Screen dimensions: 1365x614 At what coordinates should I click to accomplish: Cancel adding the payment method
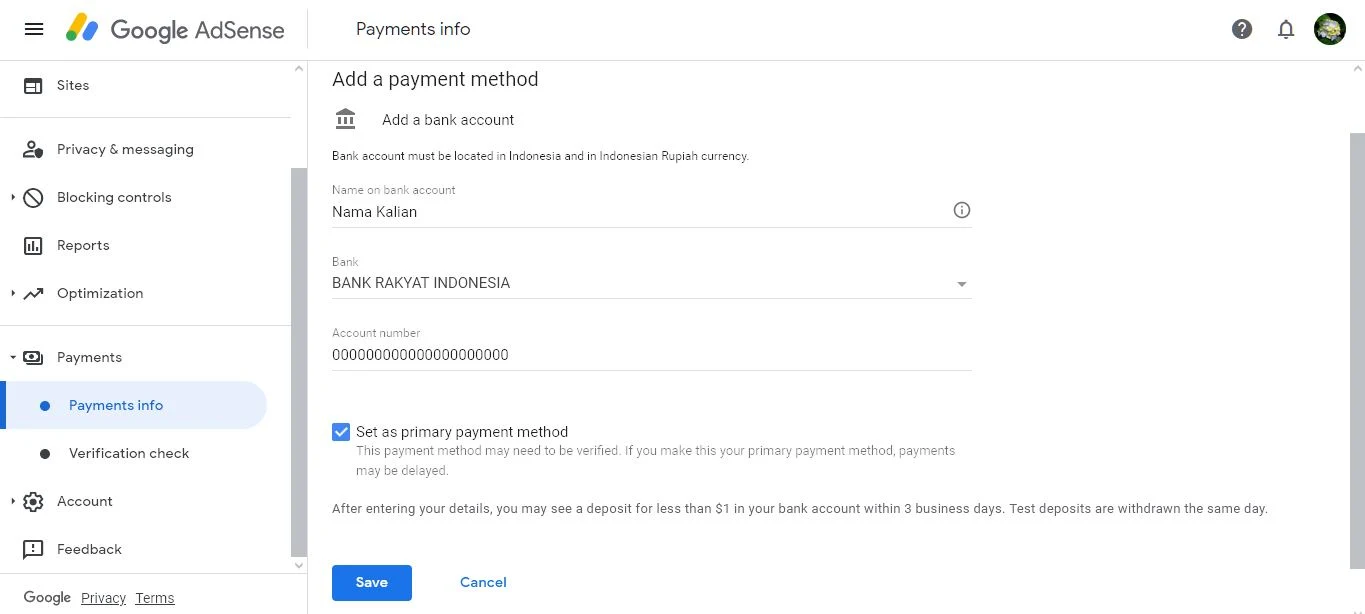click(483, 582)
